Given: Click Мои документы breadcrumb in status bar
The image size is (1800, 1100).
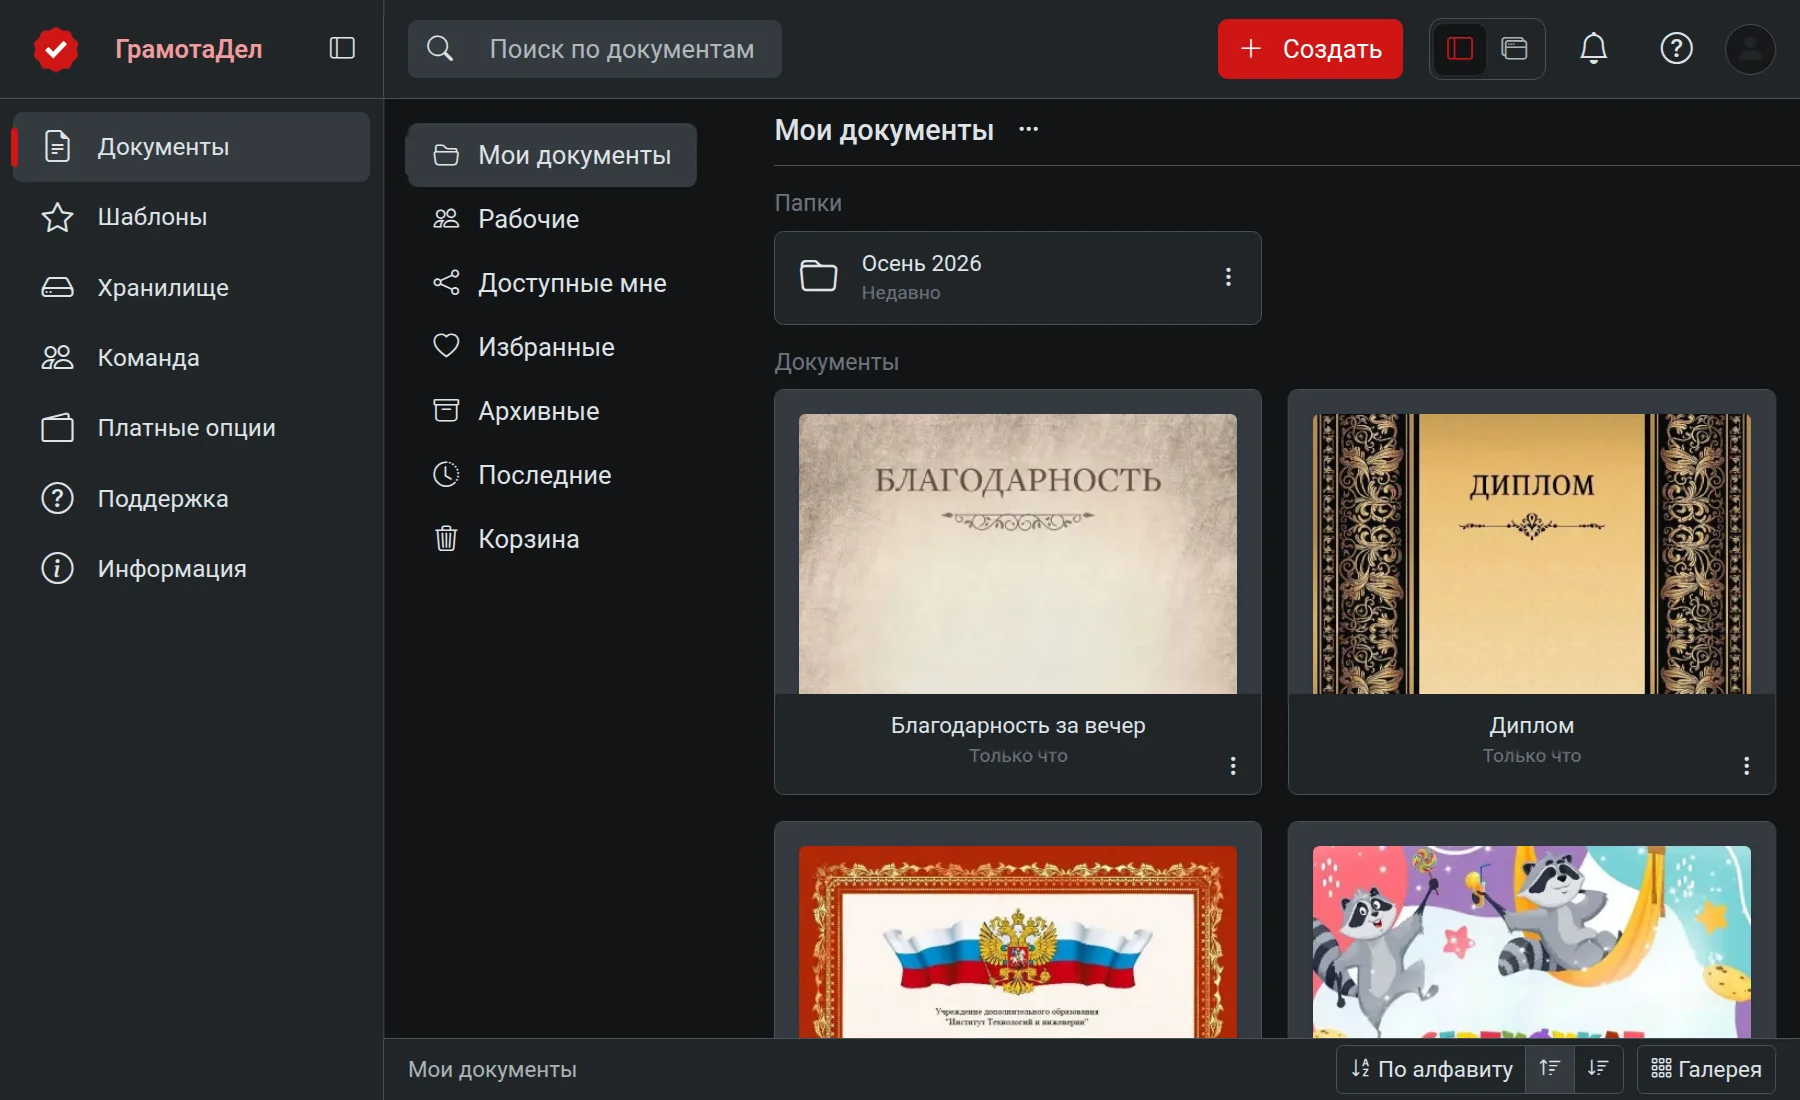Looking at the screenshot, I should click(492, 1069).
